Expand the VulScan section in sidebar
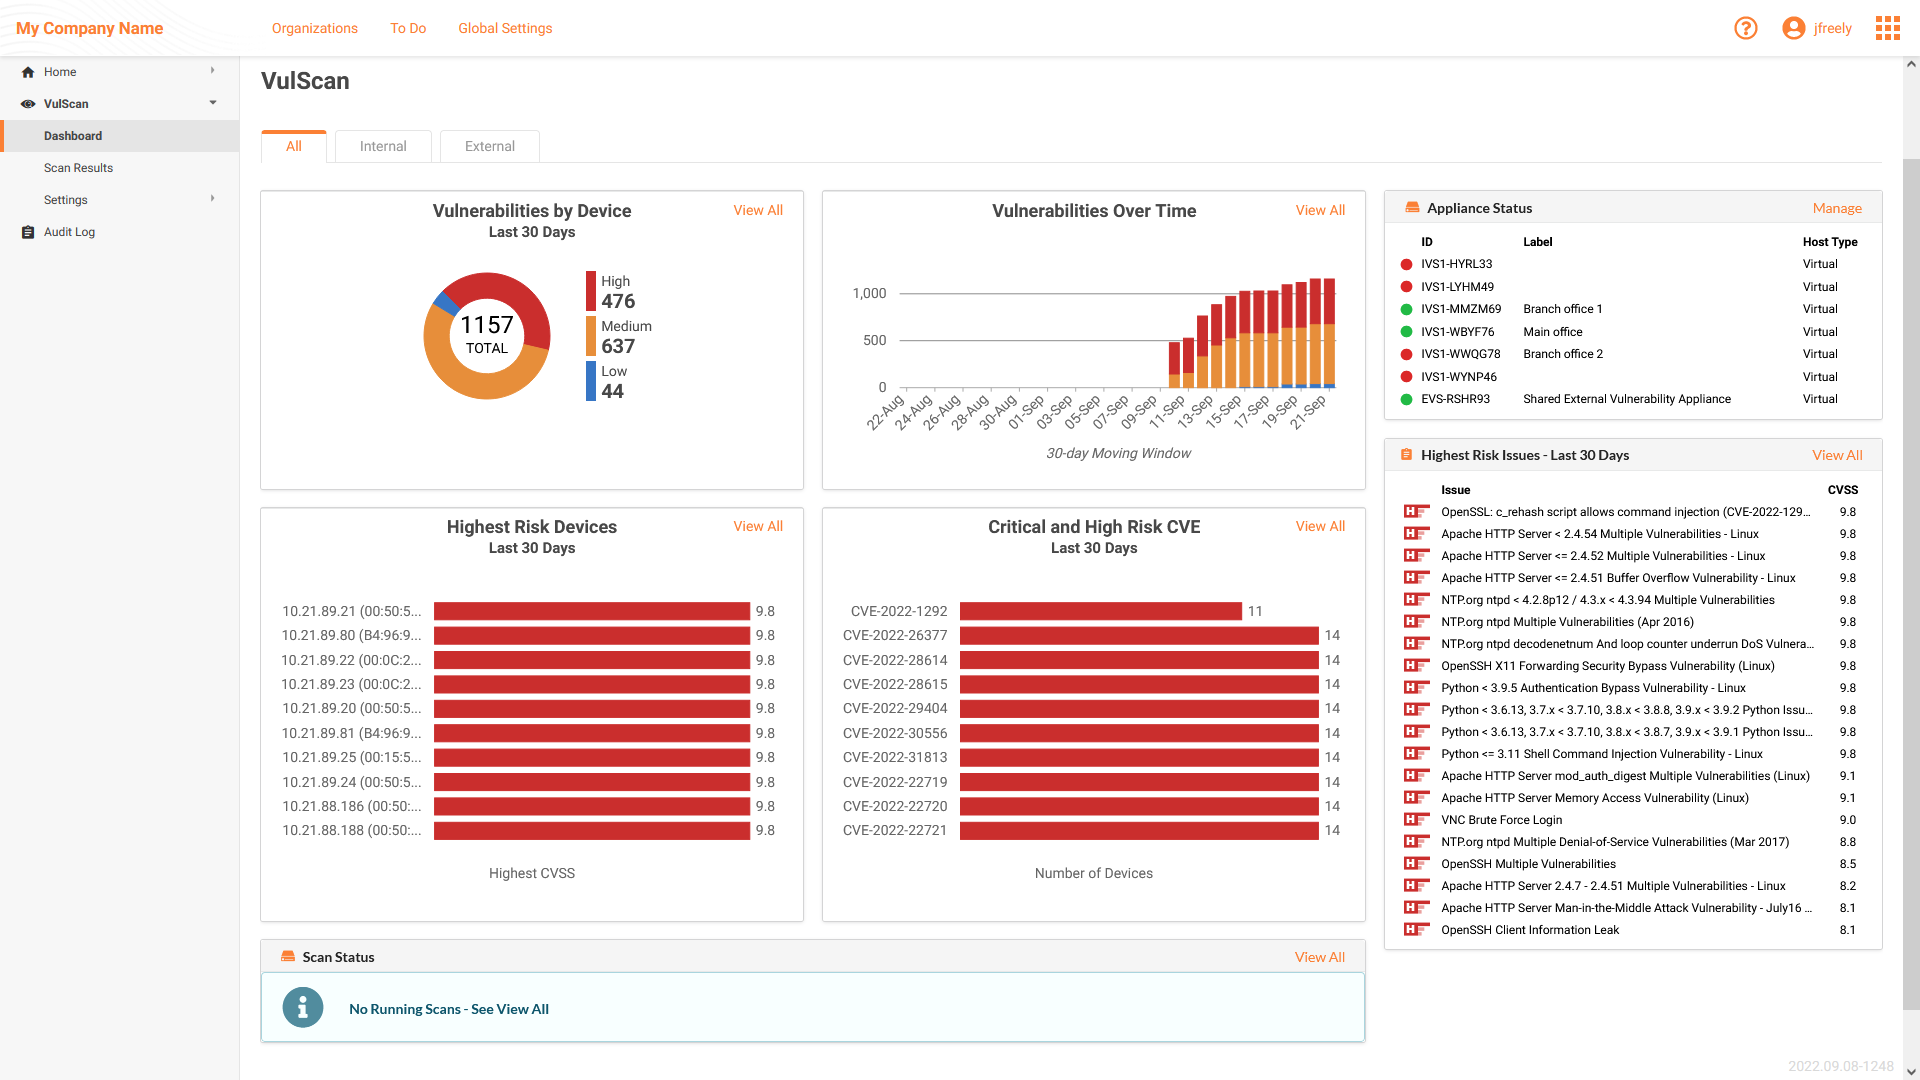 (212, 103)
